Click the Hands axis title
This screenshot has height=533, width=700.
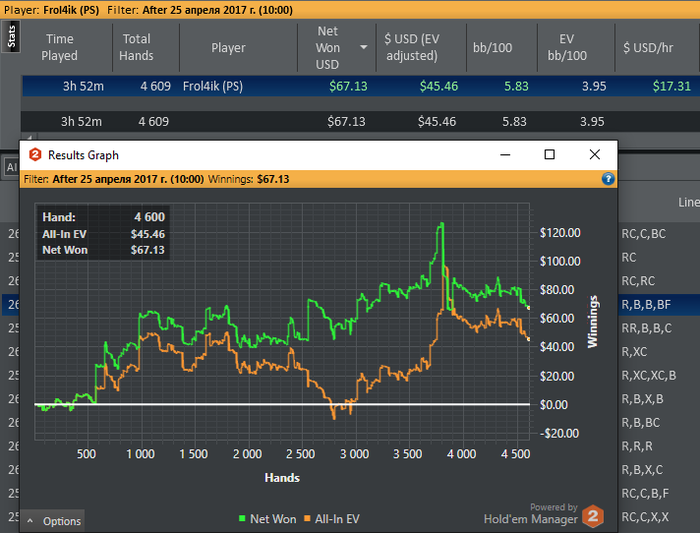click(x=282, y=478)
